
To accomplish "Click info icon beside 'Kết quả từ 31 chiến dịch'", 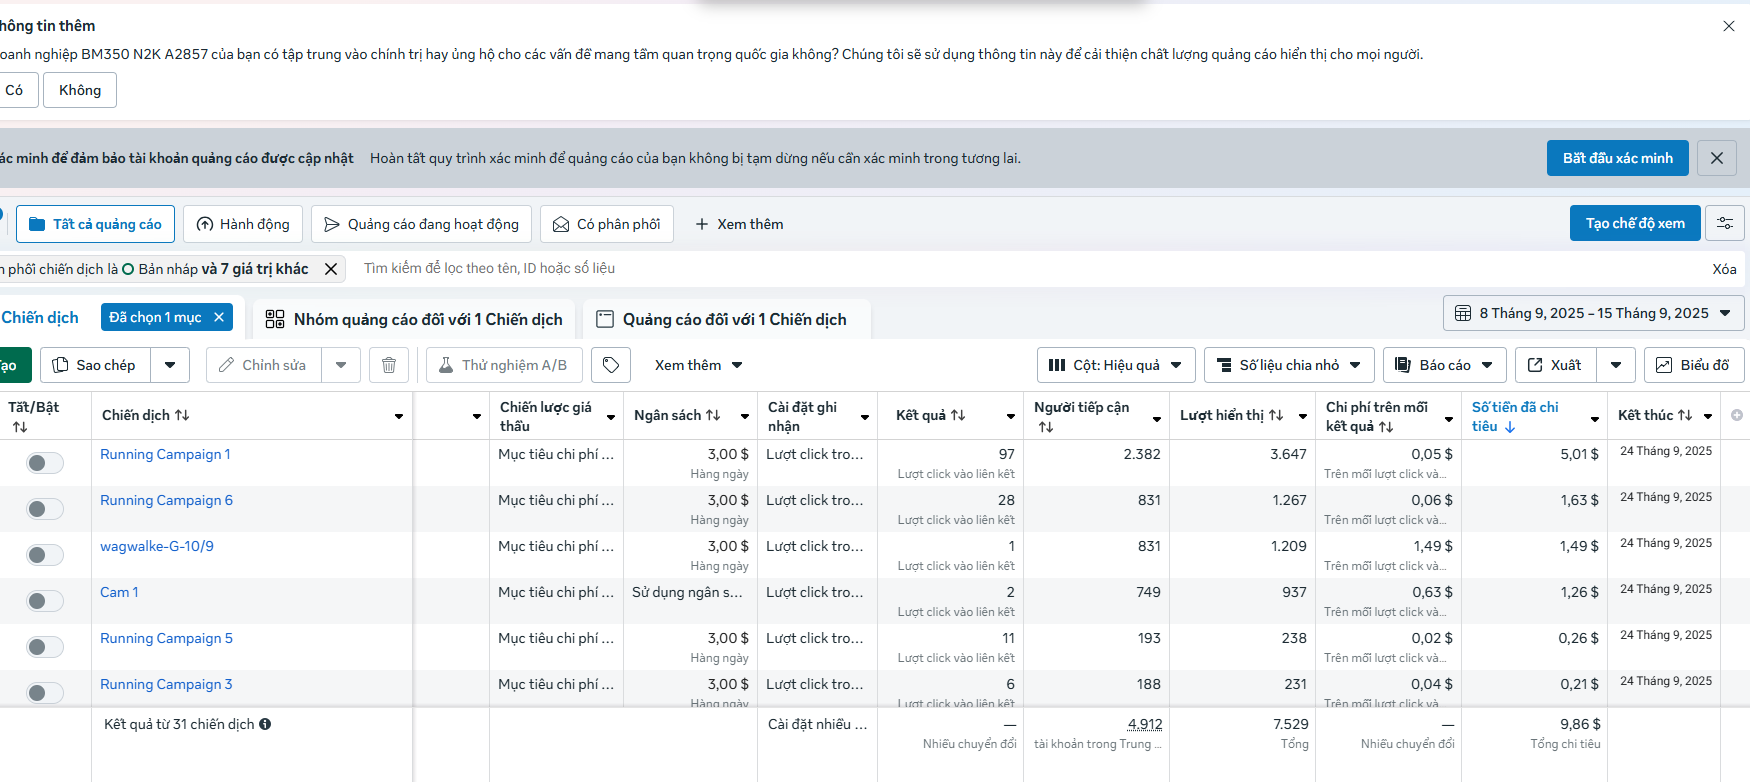I will pos(265,724).
